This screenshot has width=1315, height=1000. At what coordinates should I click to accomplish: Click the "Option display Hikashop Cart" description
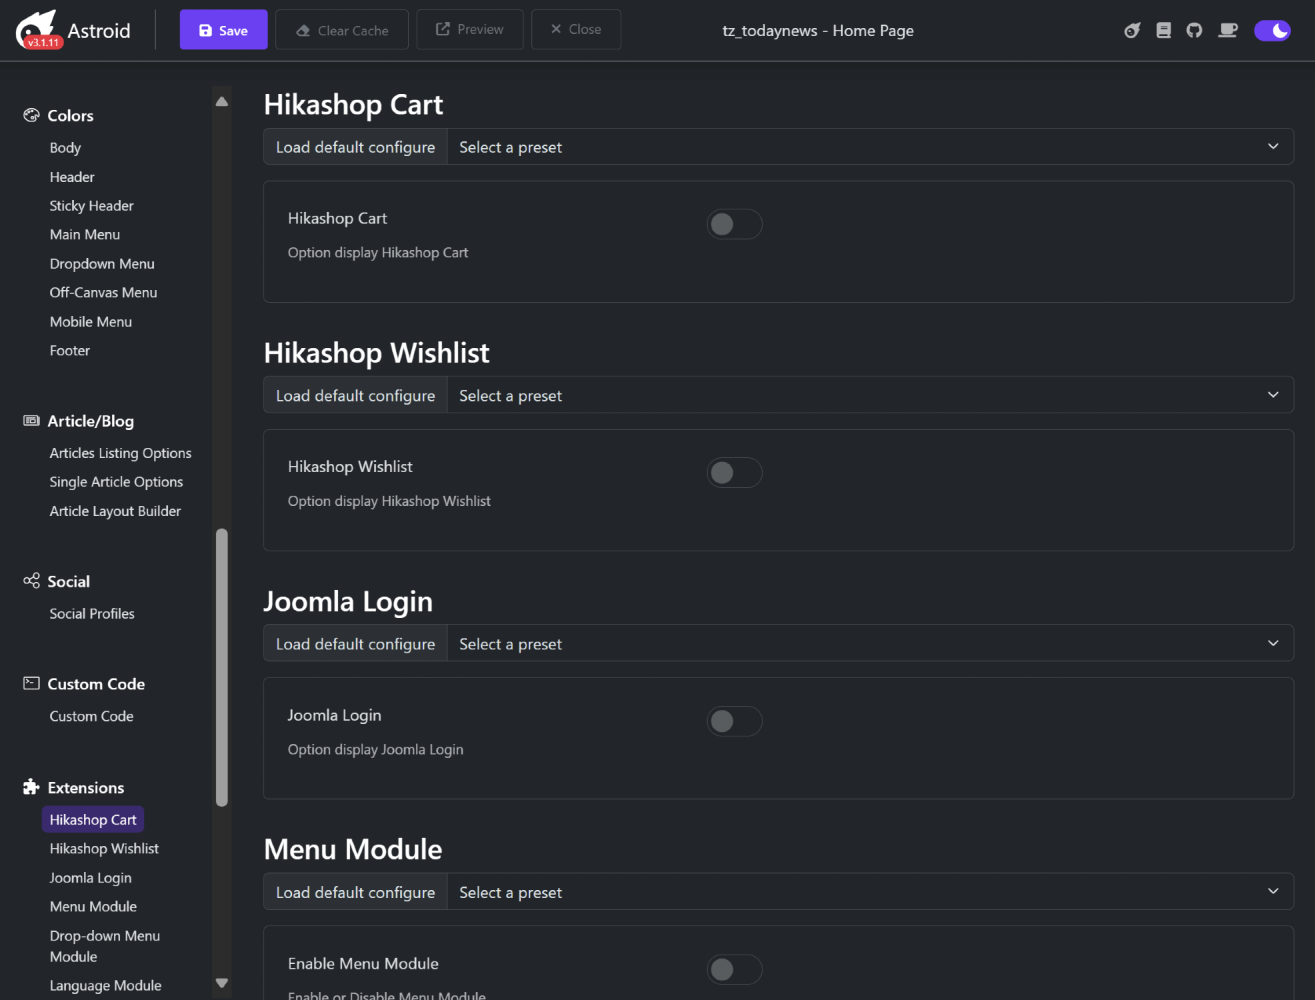coord(378,253)
